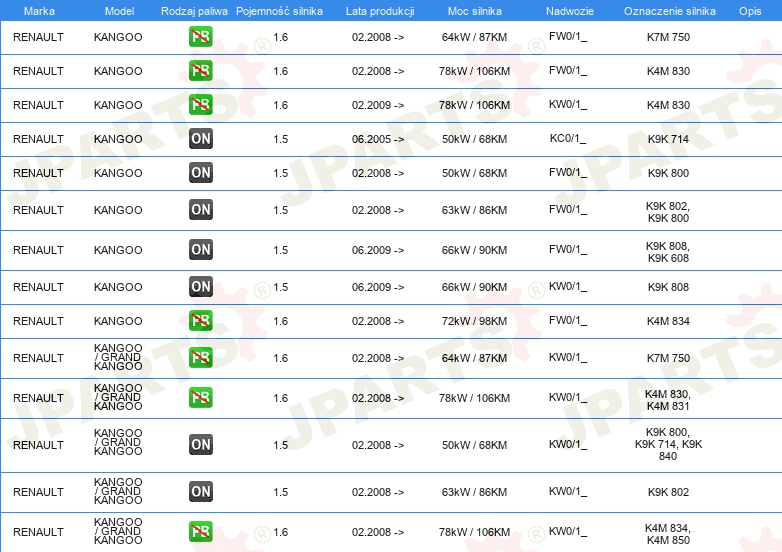
Task: Click the ON diesel icon in the K9K 840 row
Action: pyautogui.click(x=200, y=444)
